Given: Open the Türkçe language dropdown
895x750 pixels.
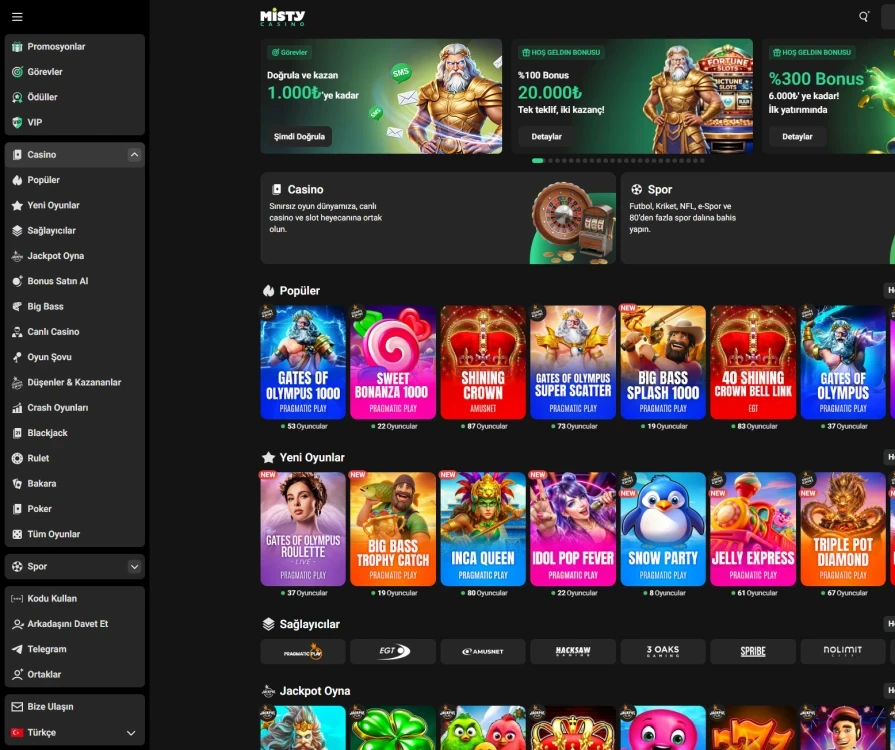Looking at the screenshot, I should click(75, 733).
